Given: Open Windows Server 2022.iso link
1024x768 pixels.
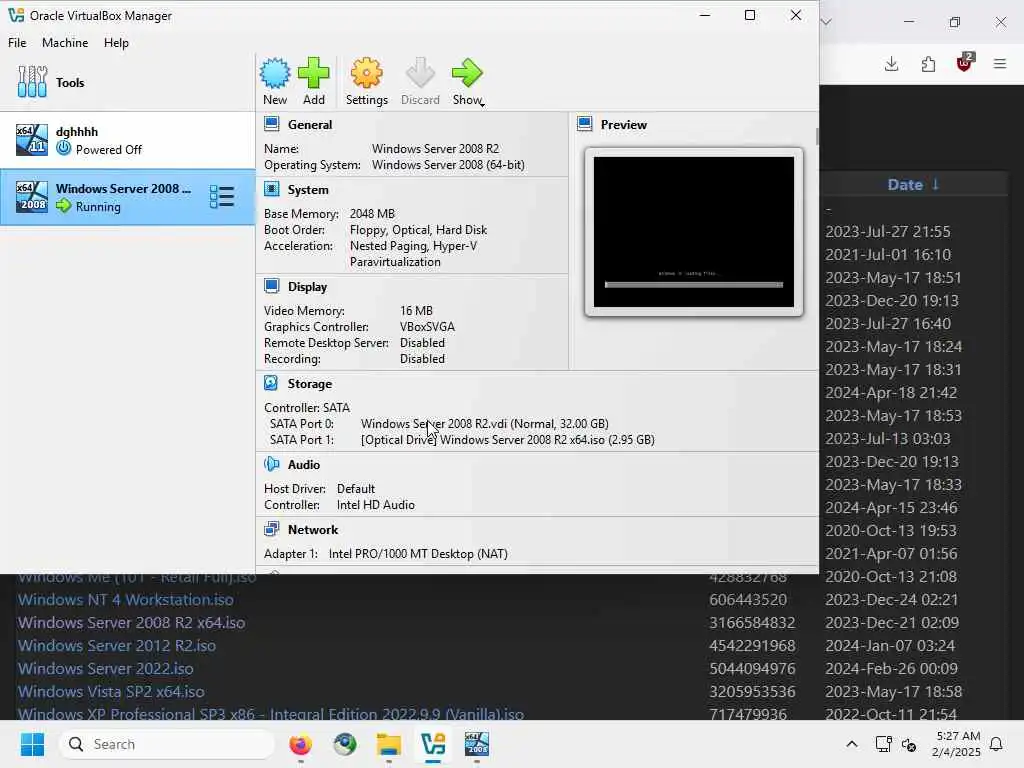Looking at the screenshot, I should 105,669.
